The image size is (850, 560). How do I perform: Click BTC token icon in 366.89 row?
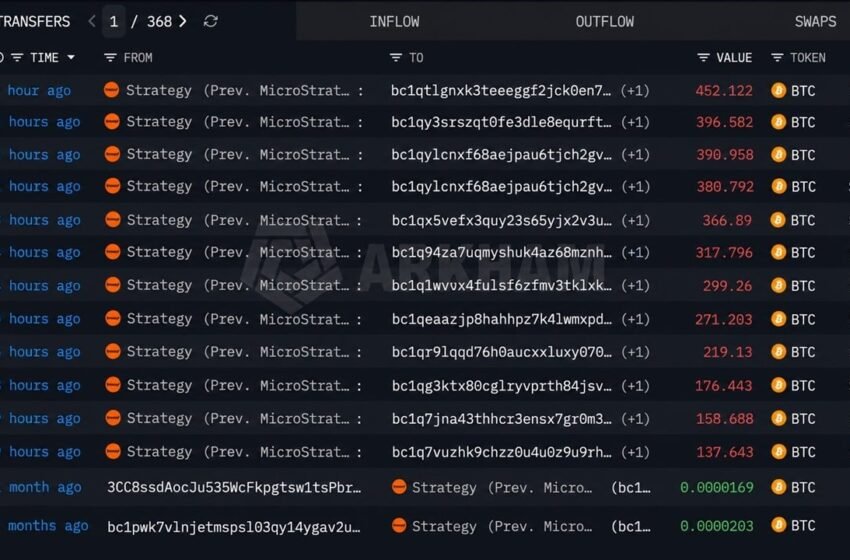coord(778,220)
